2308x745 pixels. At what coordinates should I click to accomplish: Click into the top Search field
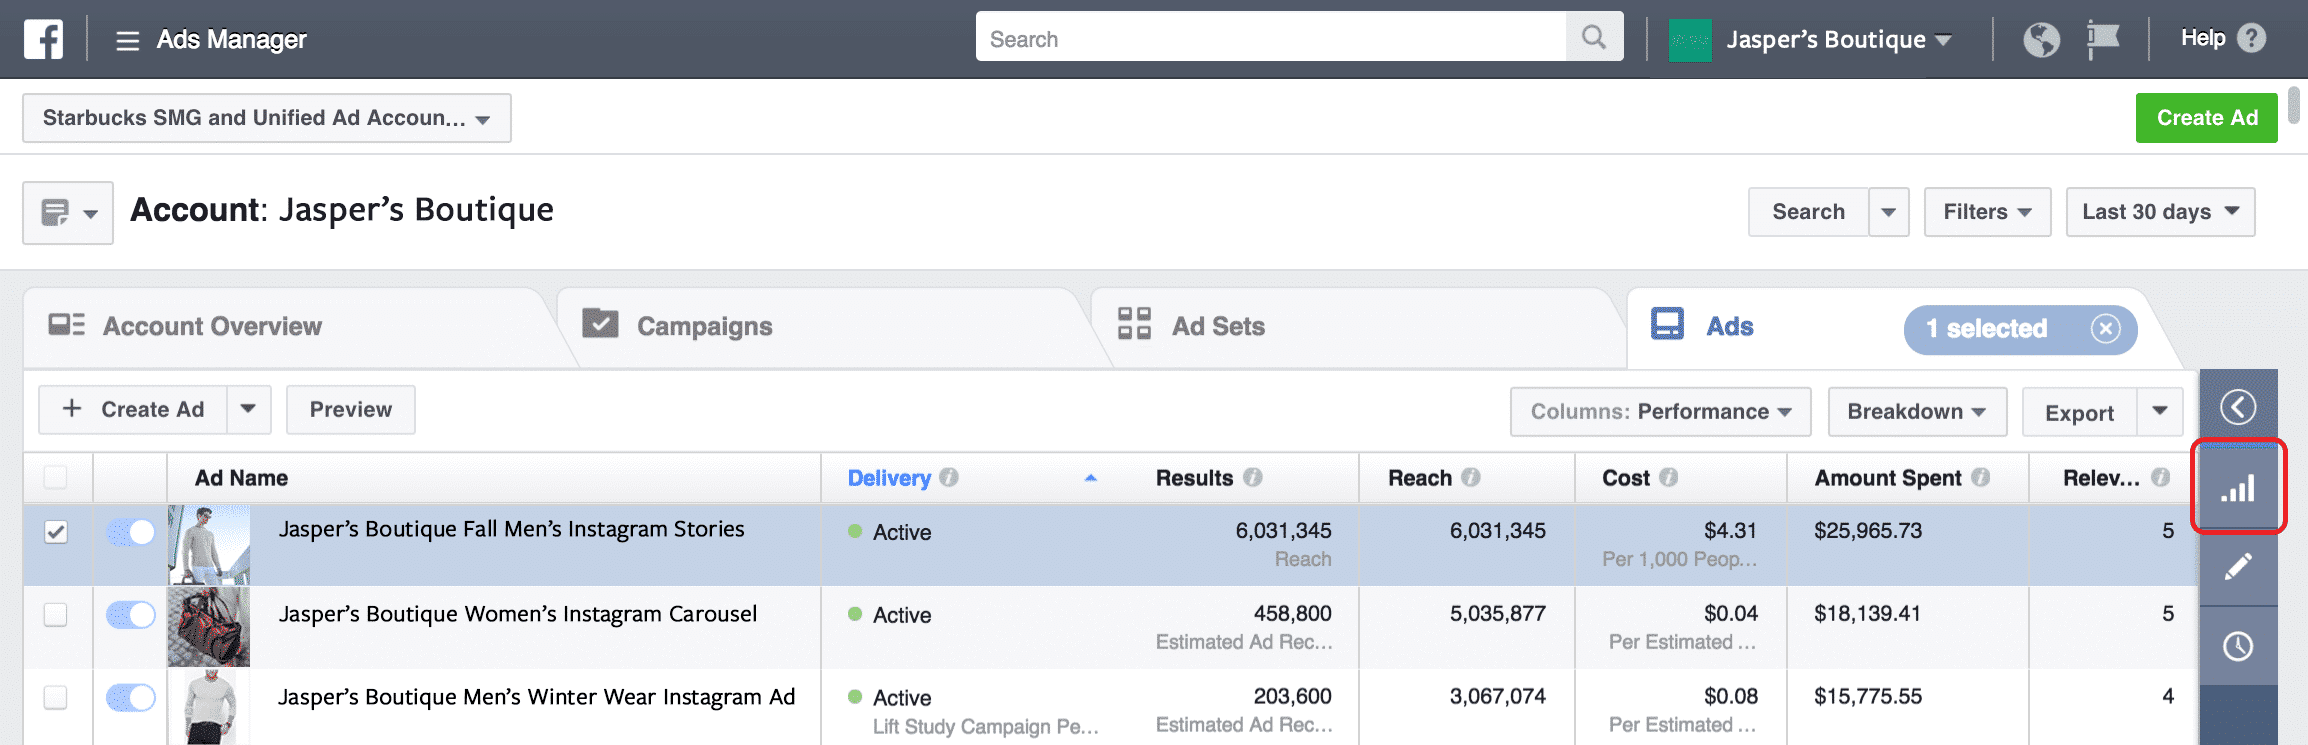tap(1271, 37)
